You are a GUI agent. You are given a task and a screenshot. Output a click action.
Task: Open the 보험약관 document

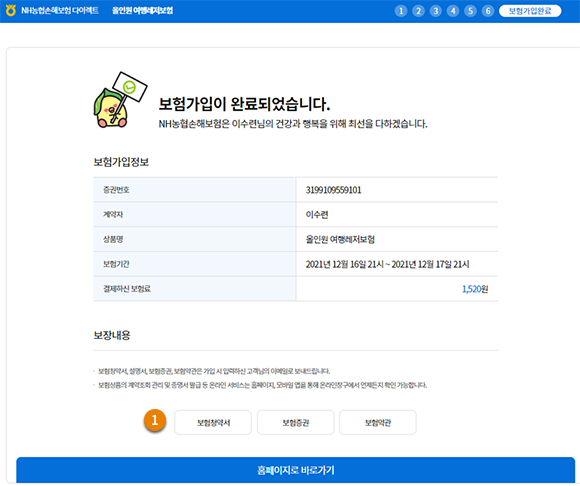[x=378, y=422]
